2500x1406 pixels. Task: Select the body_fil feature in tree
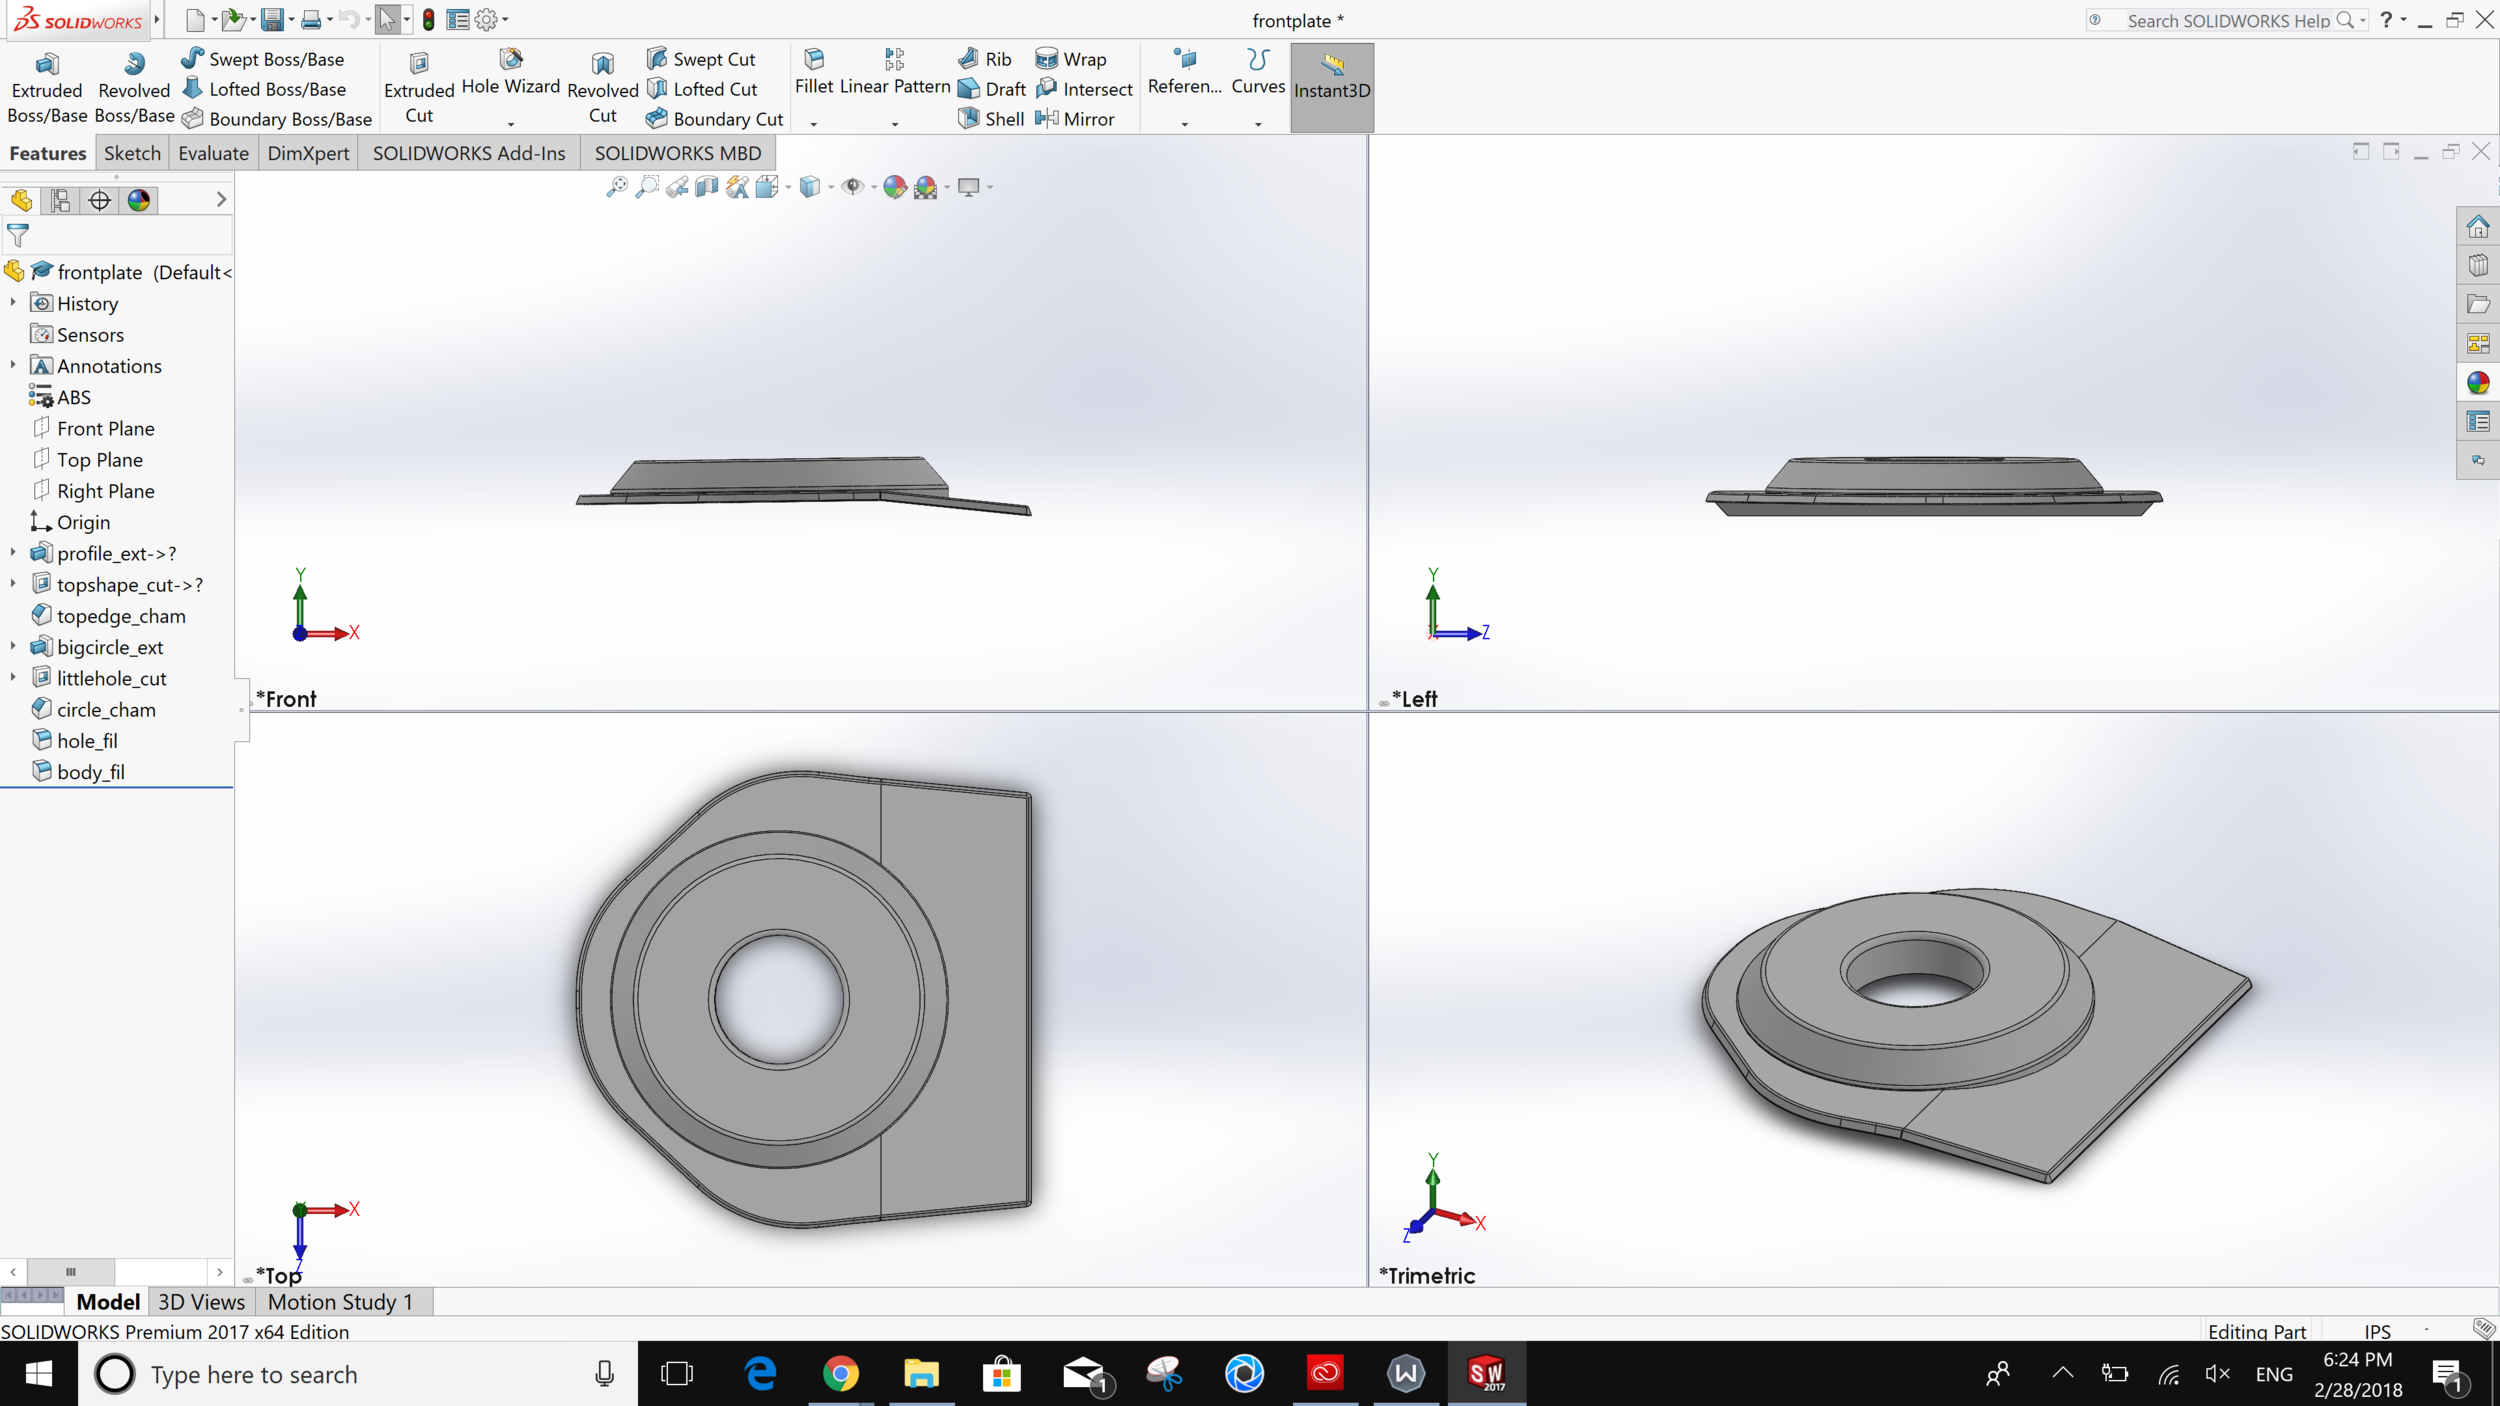click(x=90, y=772)
